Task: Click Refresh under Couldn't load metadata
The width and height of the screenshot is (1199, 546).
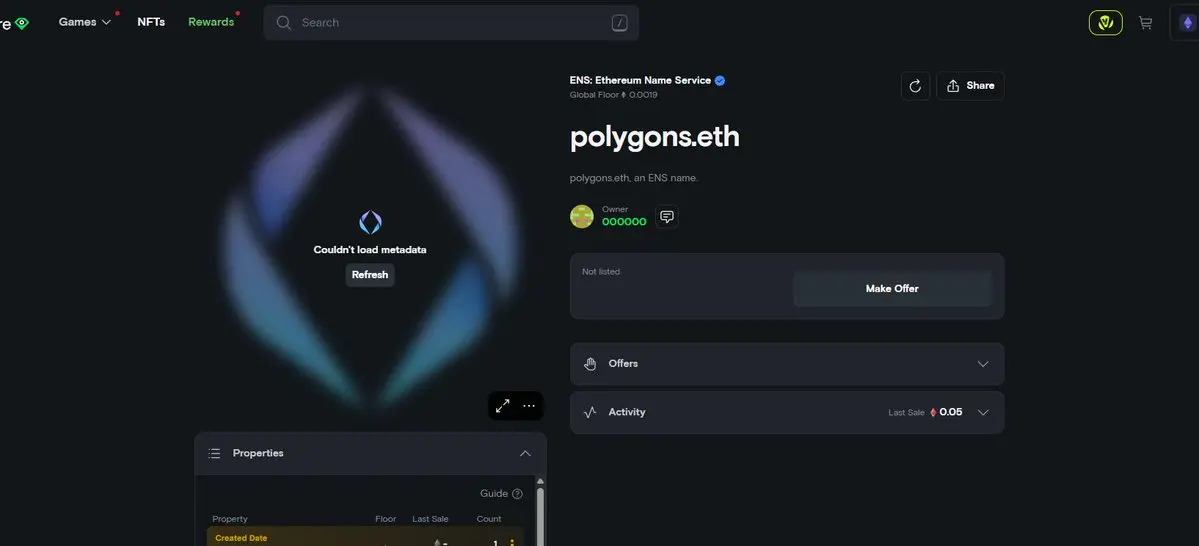Action: click(x=370, y=275)
